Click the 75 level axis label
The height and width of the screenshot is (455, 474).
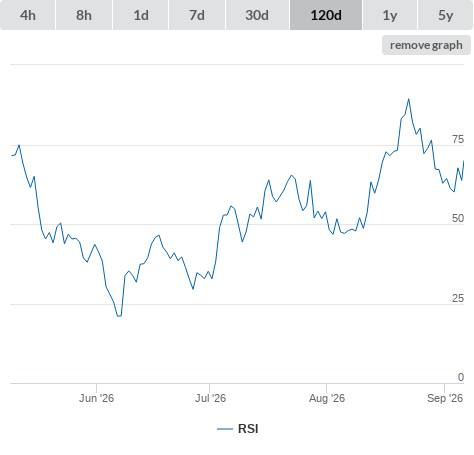click(x=458, y=139)
